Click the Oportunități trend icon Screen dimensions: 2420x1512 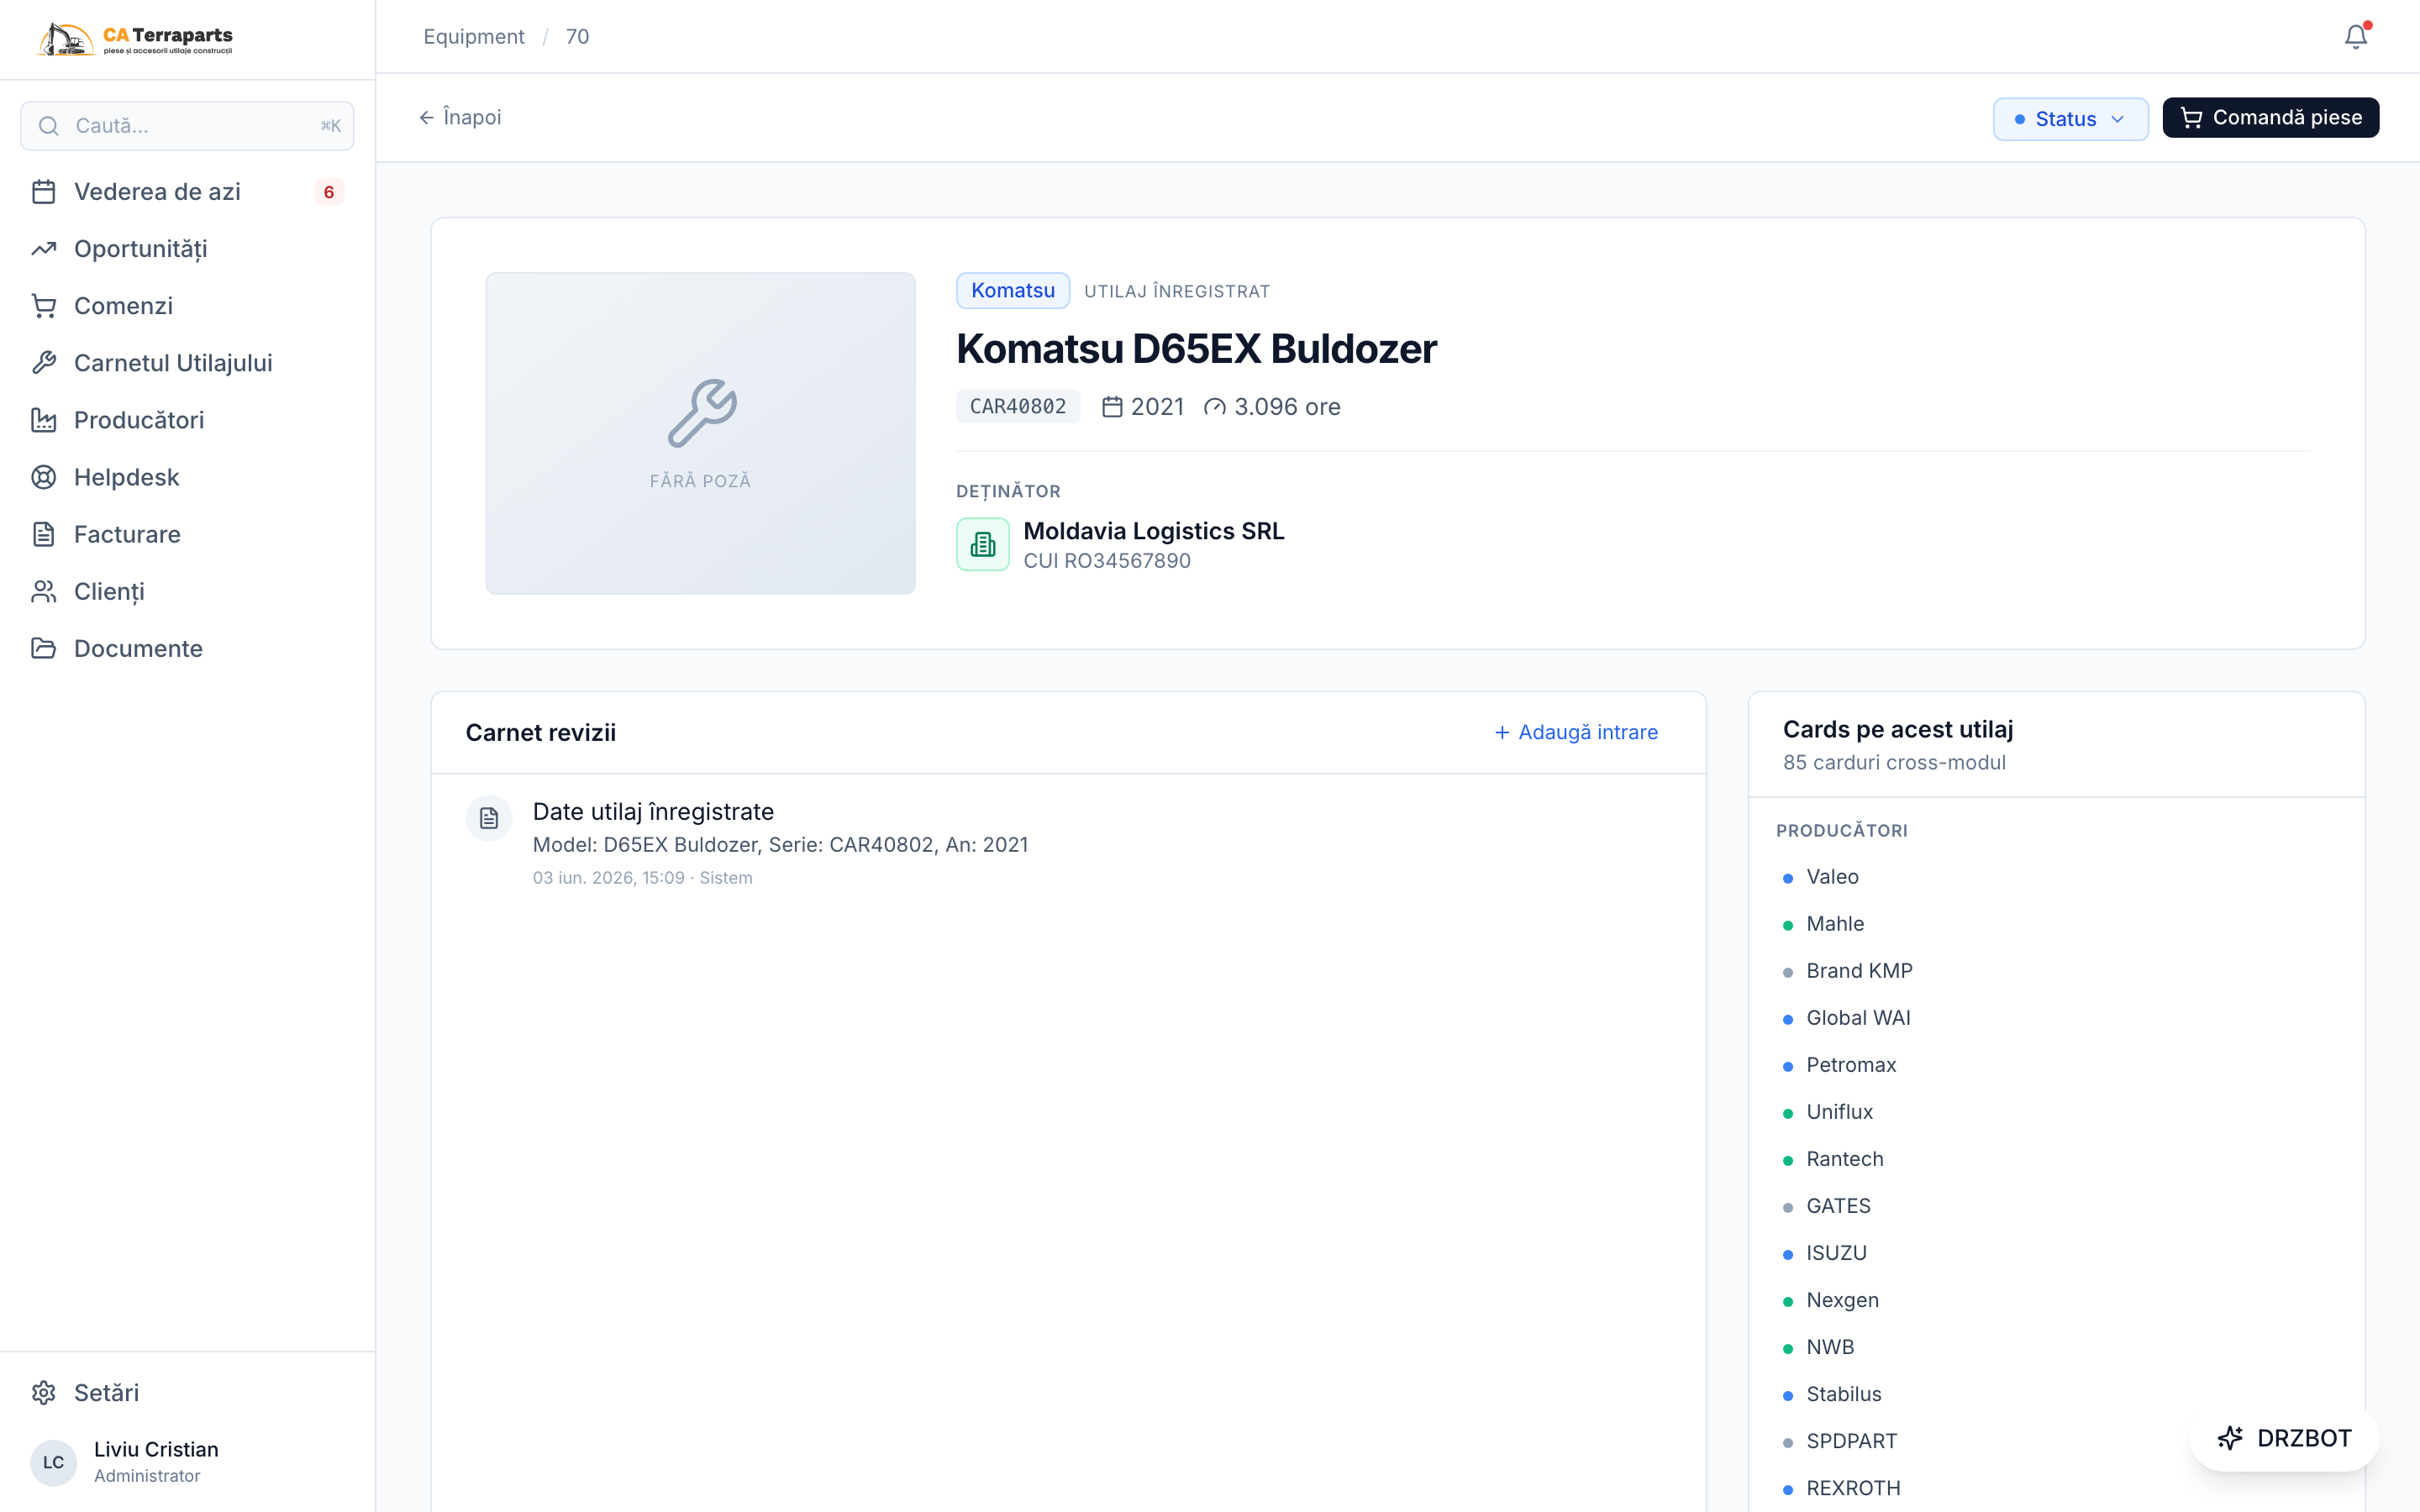(43, 249)
